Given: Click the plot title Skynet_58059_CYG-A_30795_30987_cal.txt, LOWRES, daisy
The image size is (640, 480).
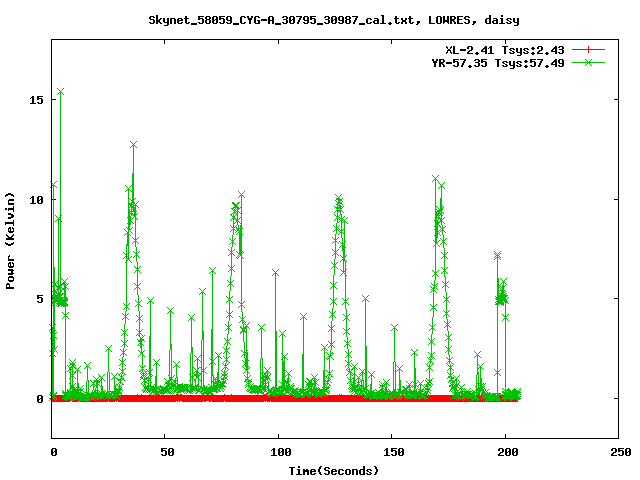Looking at the screenshot, I should (333, 20).
